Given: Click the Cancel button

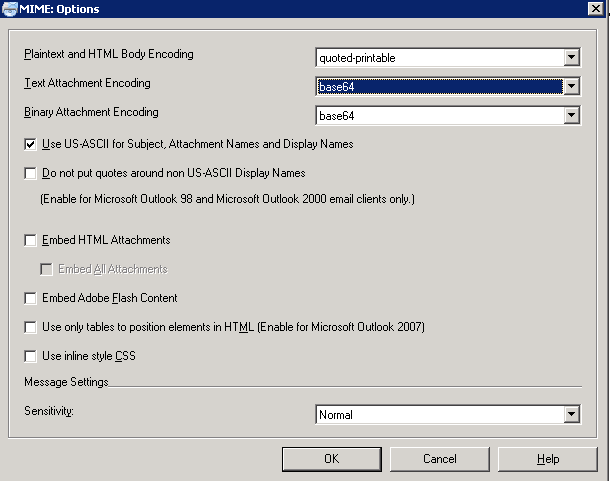Looking at the screenshot, I should coord(440,459).
